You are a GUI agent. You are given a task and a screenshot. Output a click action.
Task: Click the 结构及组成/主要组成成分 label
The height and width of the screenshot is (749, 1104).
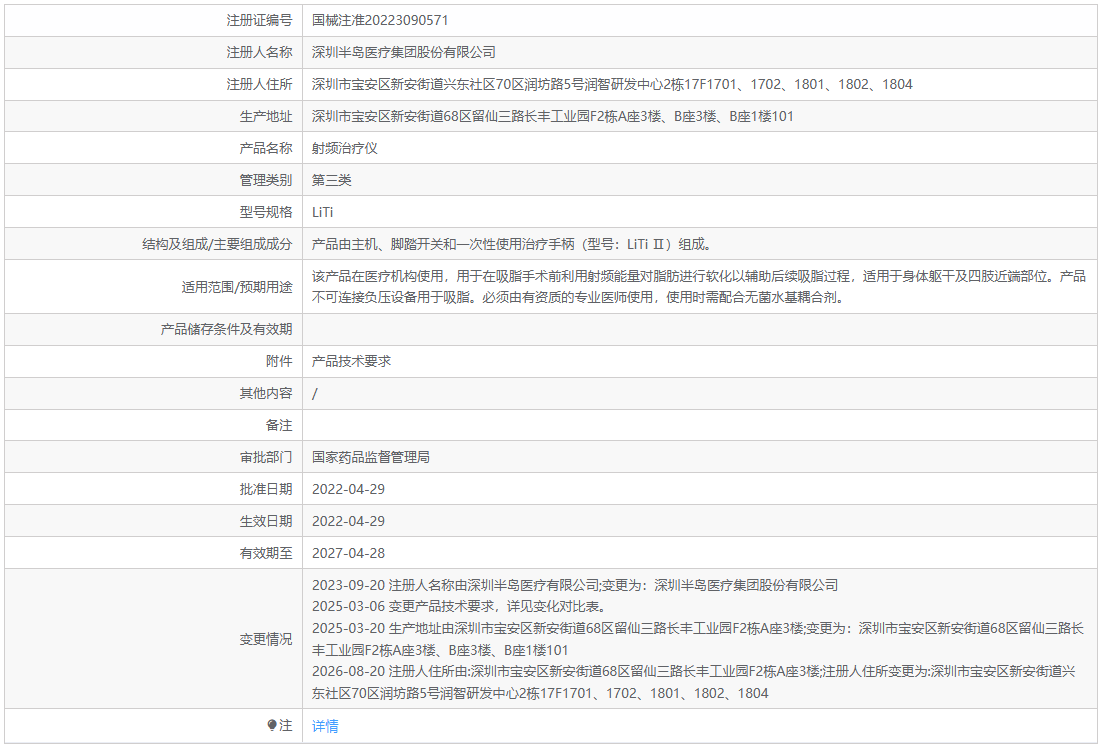click(217, 244)
